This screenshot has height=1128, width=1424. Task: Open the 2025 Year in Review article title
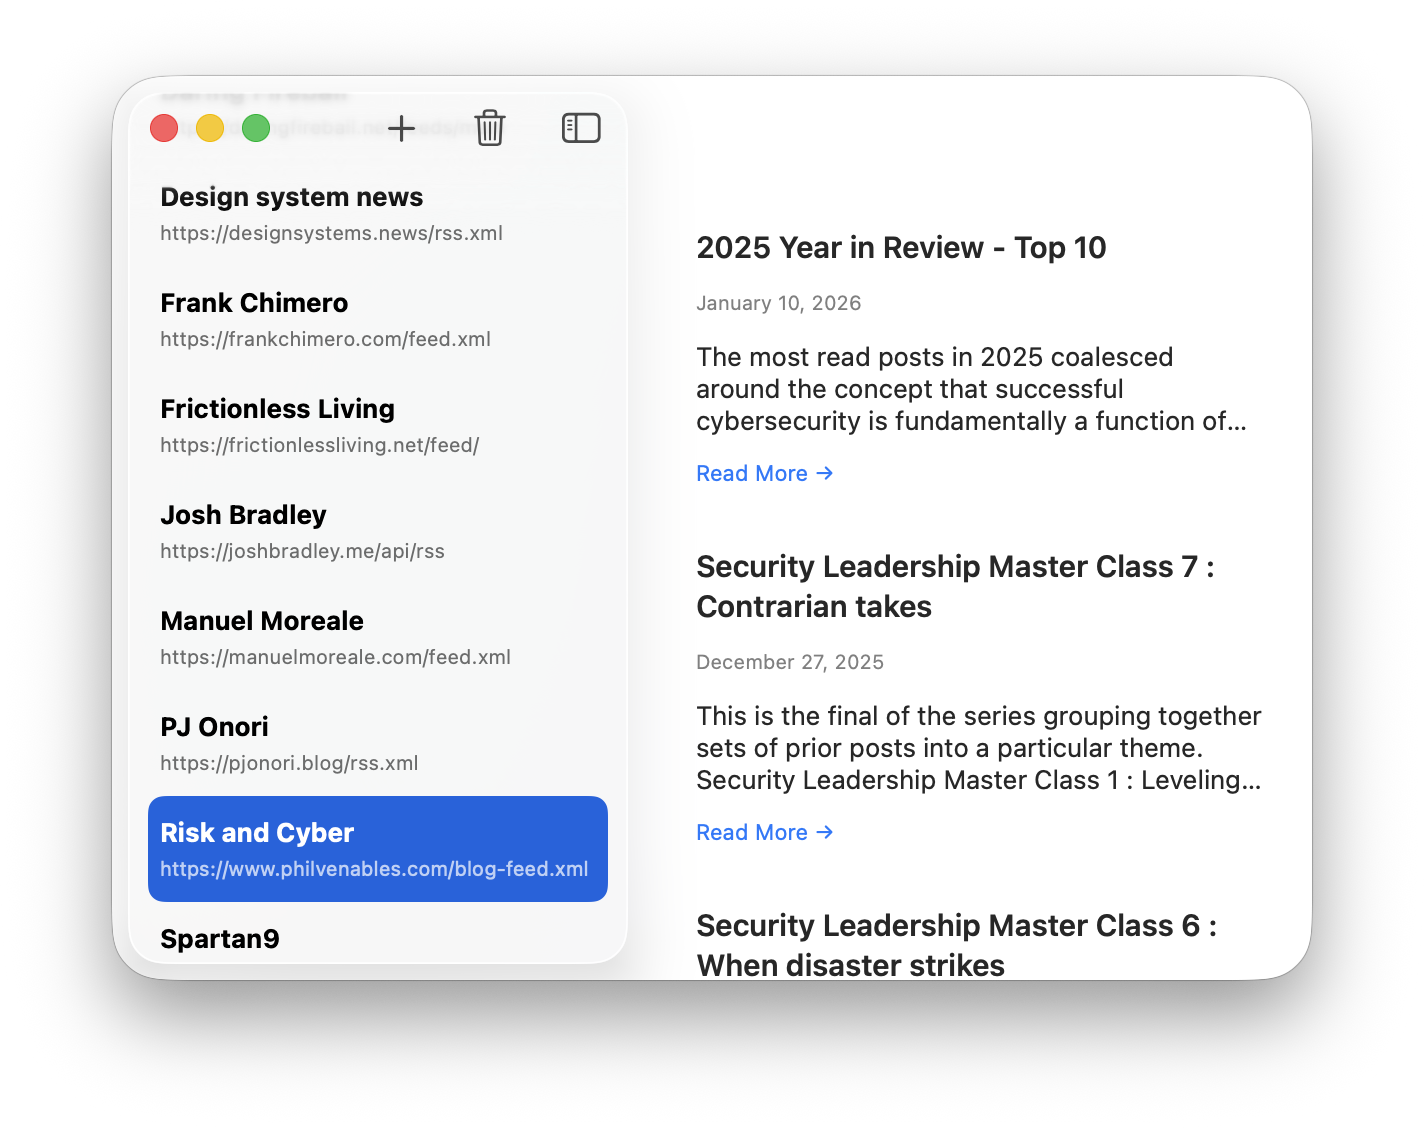[900, 248]
